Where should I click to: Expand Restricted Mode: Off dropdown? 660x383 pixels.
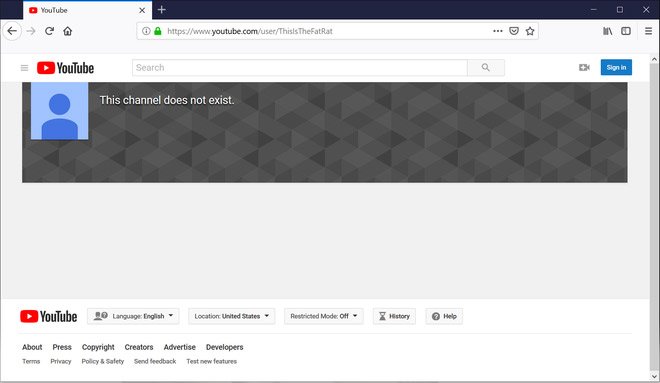coord(324,316)
